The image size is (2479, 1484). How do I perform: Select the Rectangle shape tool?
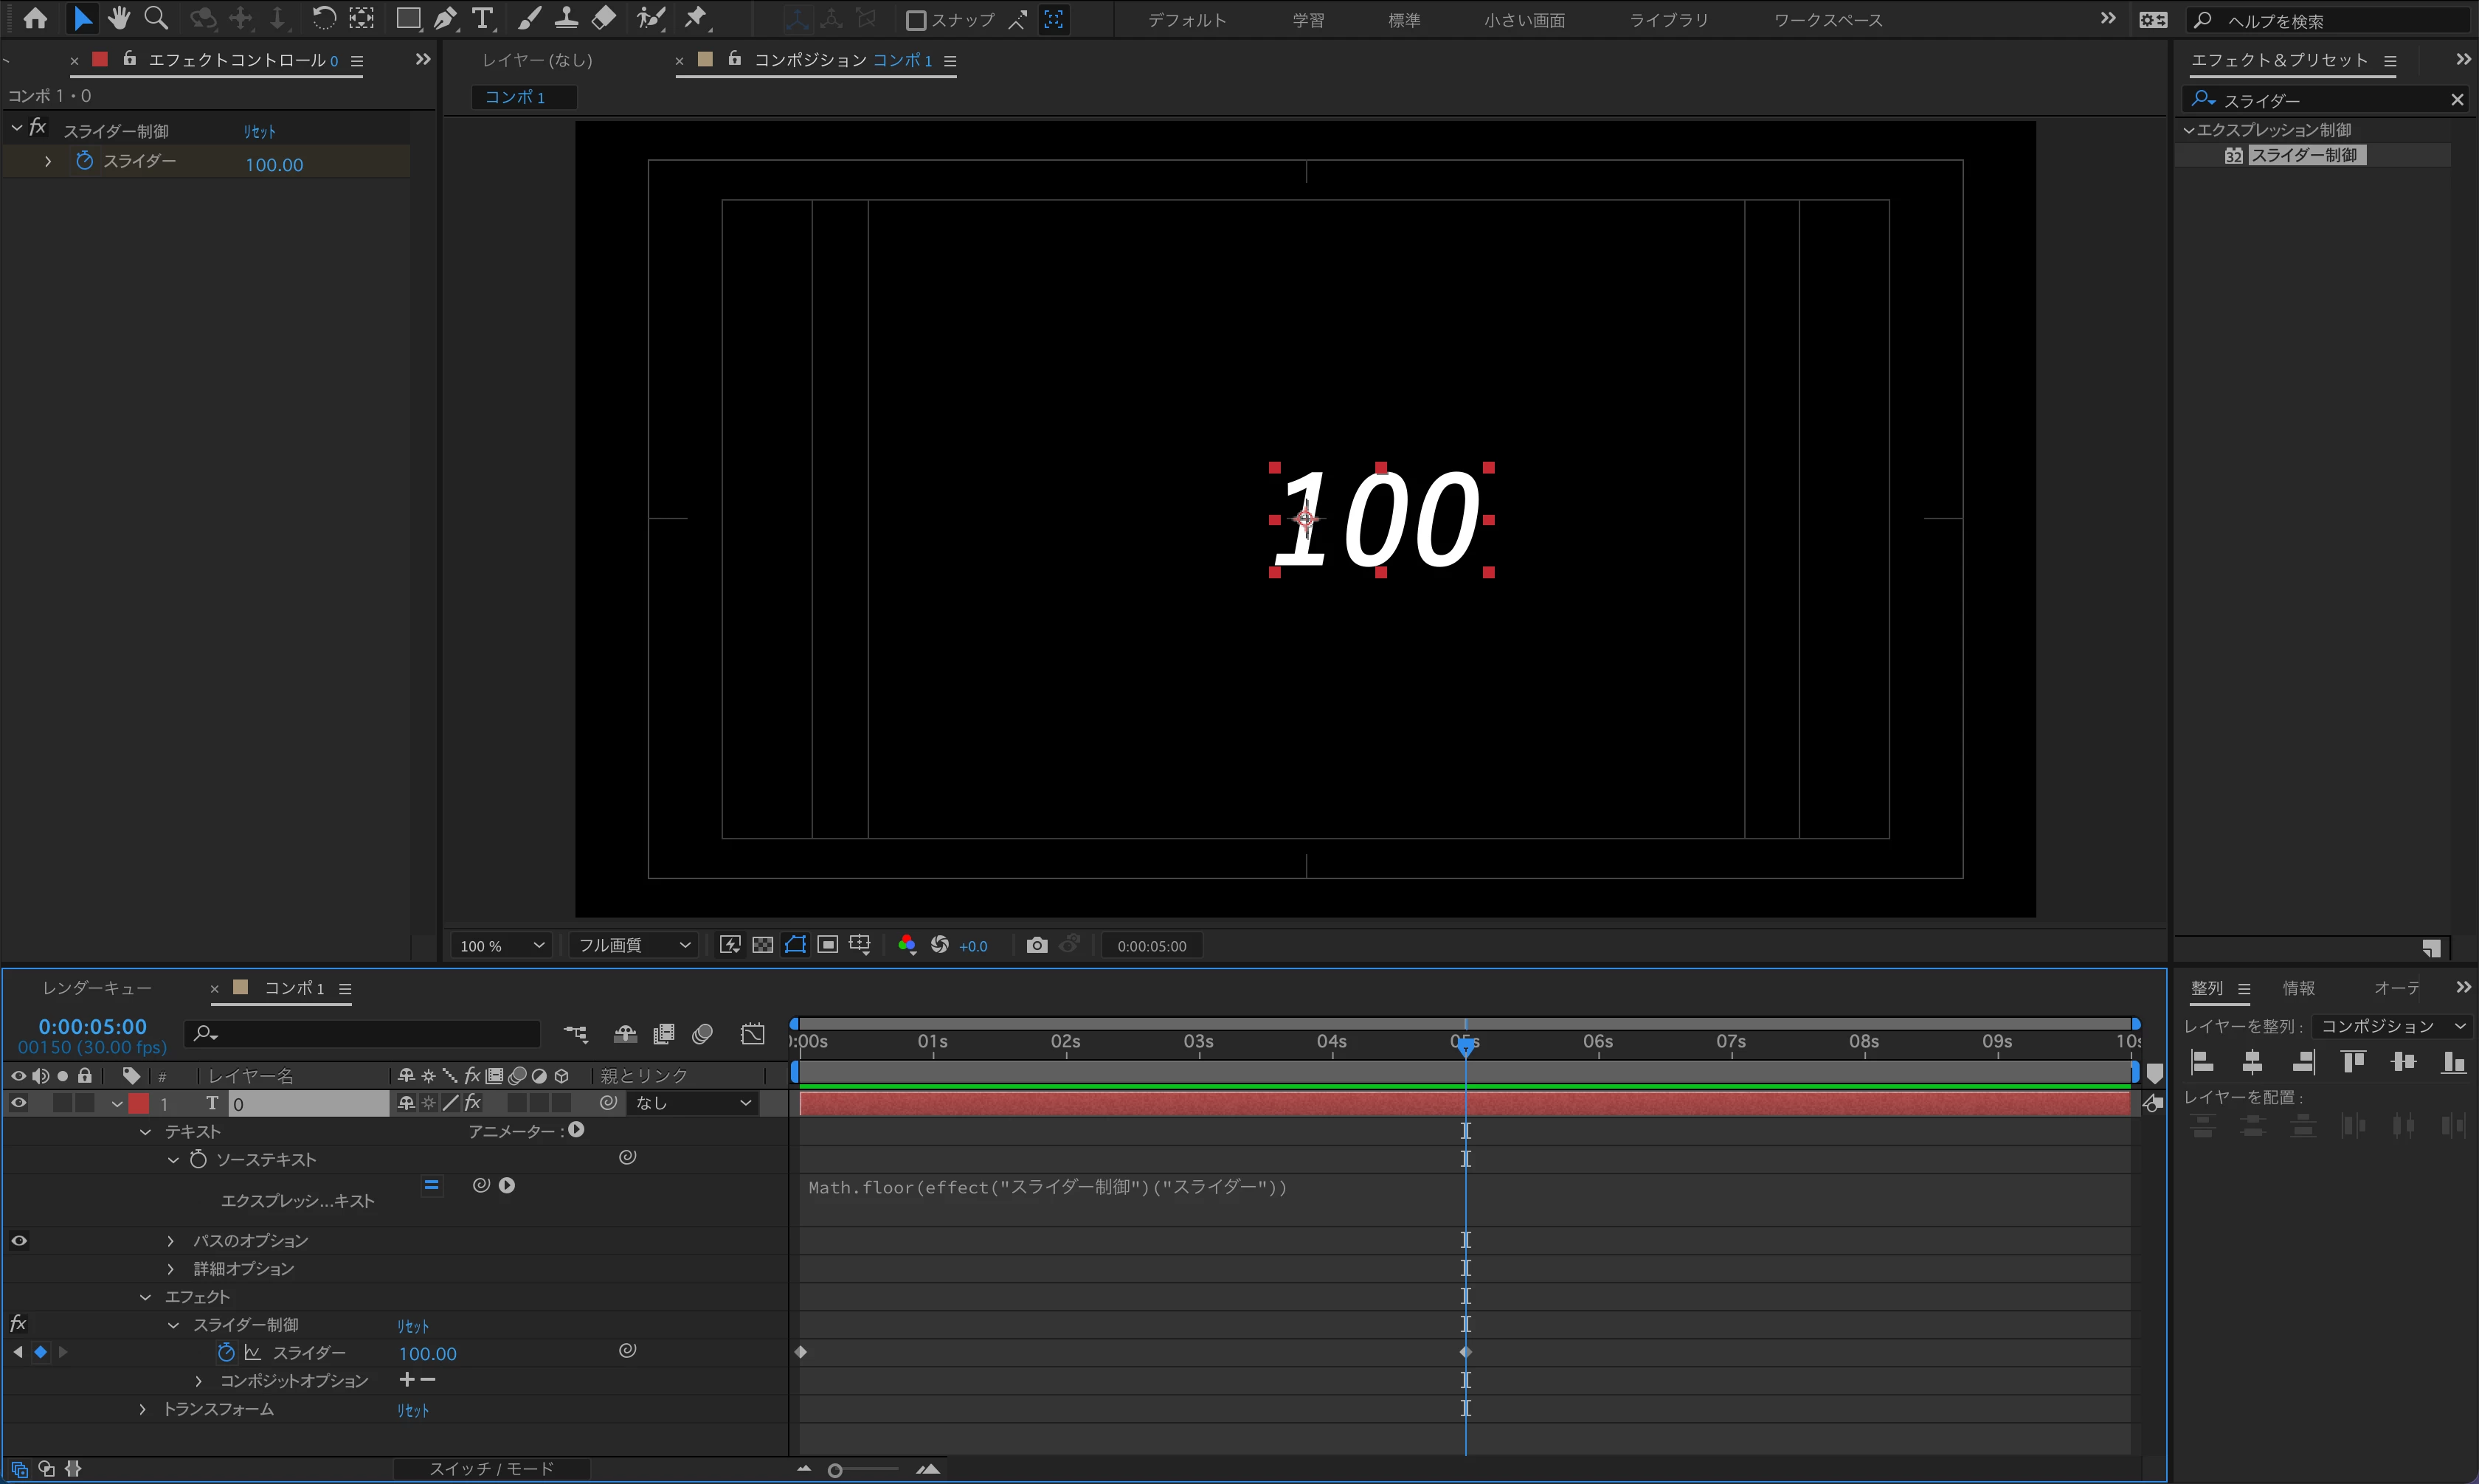408,18
